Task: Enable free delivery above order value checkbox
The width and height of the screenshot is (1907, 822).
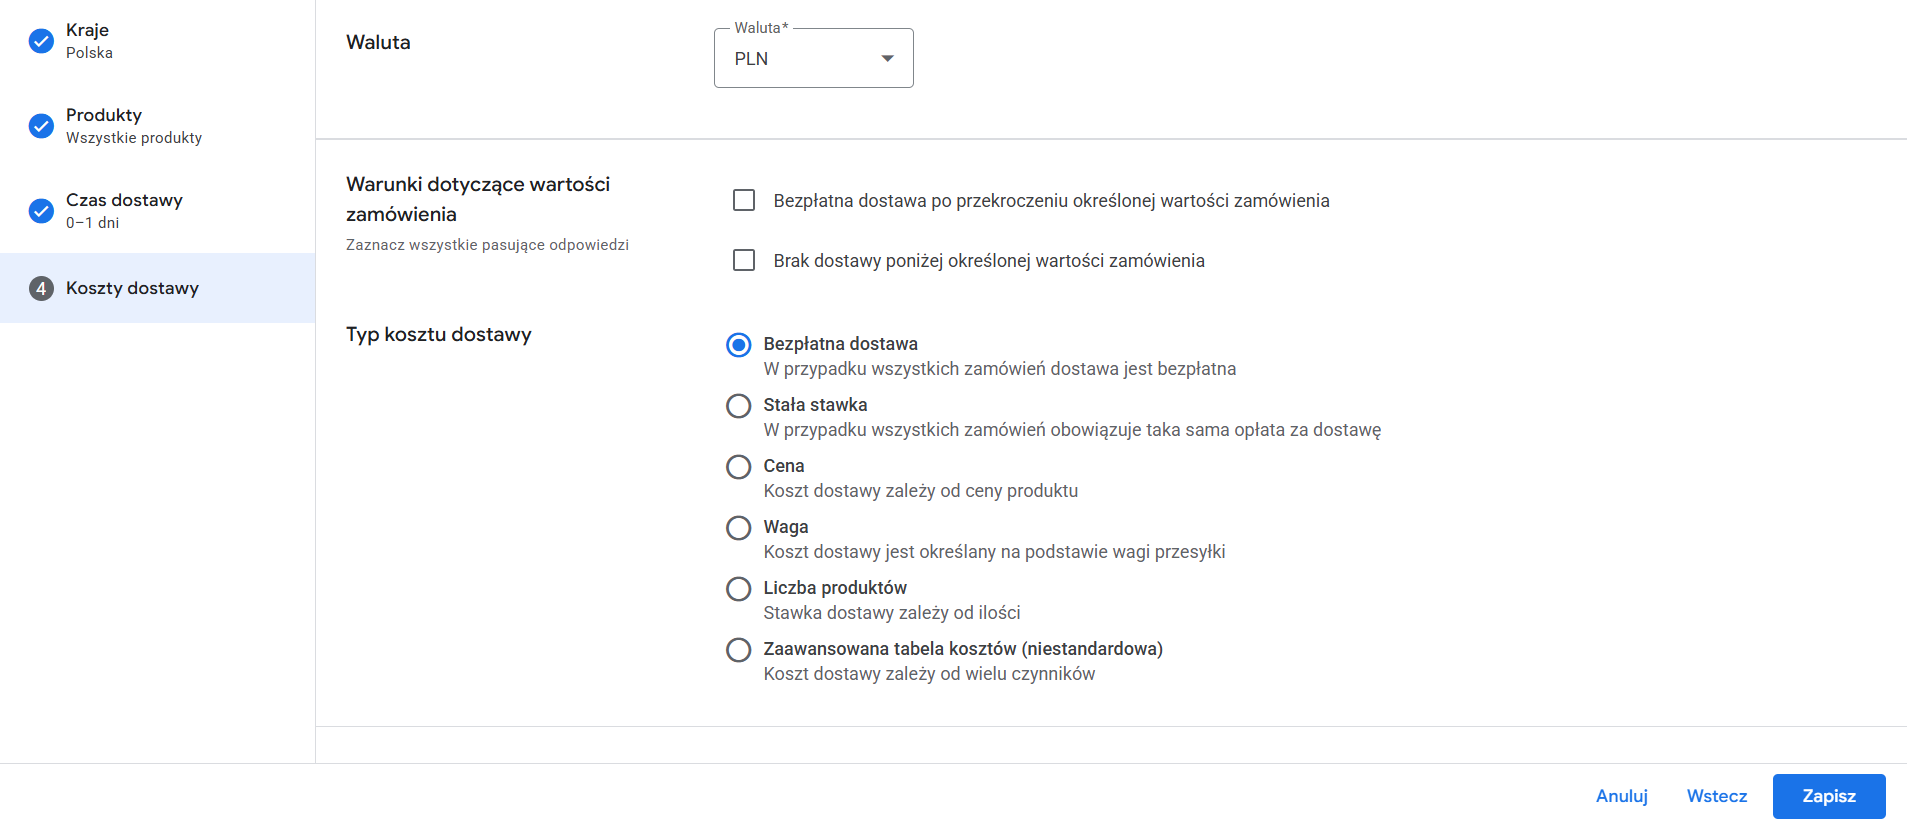Action: coord(744,200)
